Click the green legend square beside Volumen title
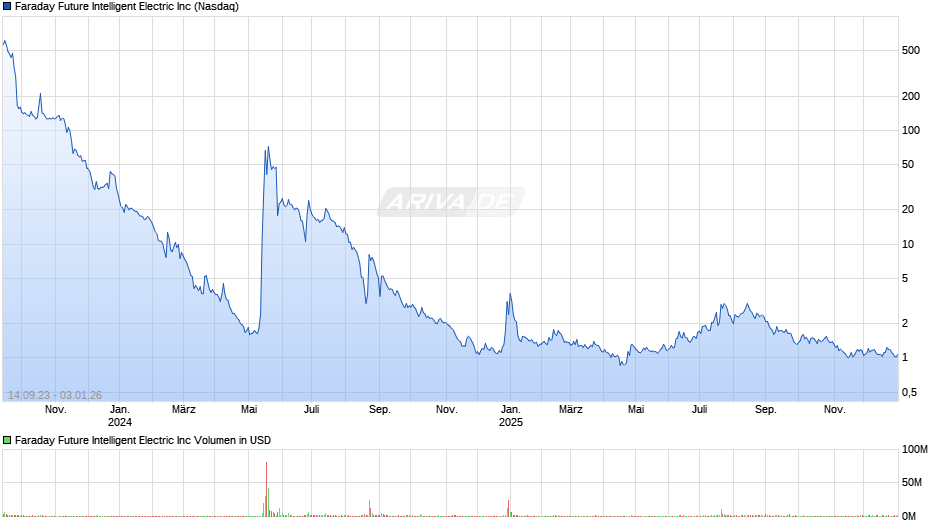940x526 pixels. [7, 440]
